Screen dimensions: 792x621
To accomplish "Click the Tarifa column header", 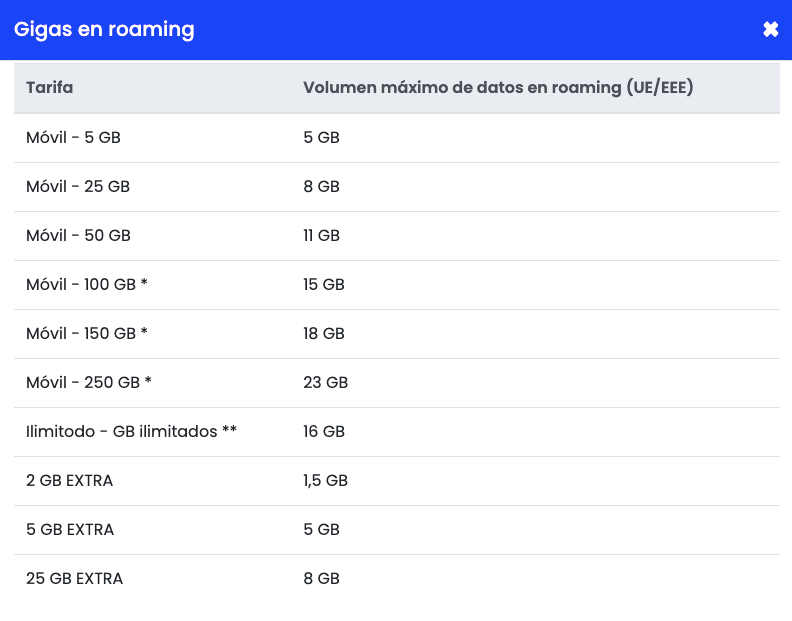I will [x=50, y=88].
